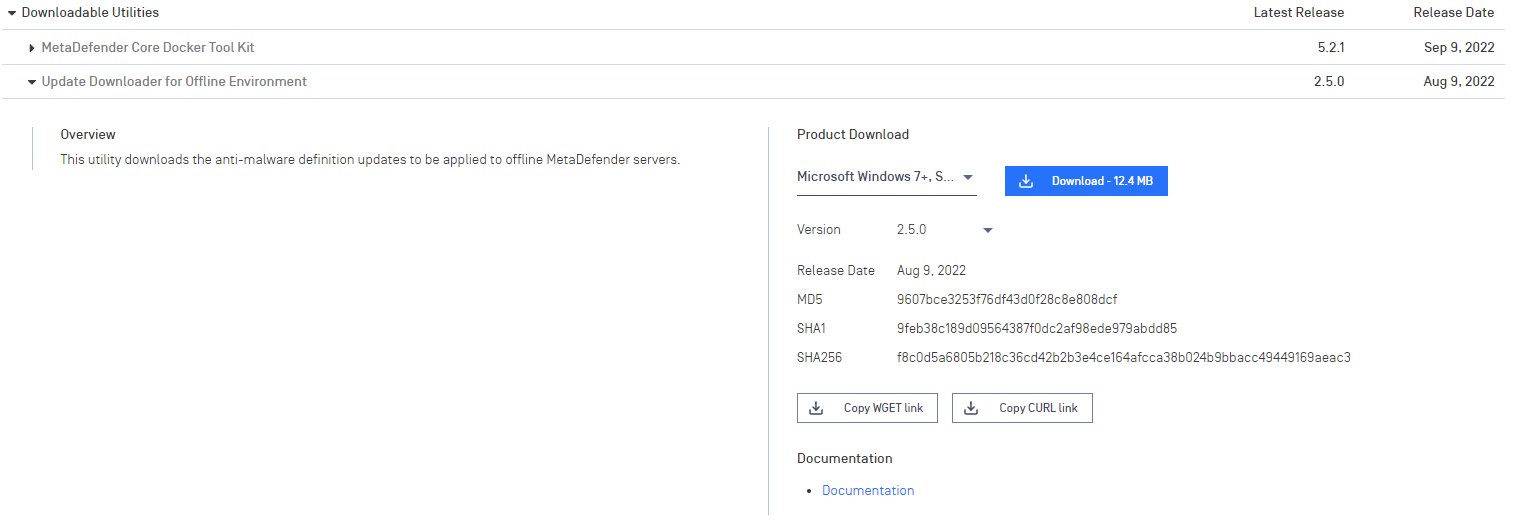Click the SHA256 label

click(x=819, y=357)
